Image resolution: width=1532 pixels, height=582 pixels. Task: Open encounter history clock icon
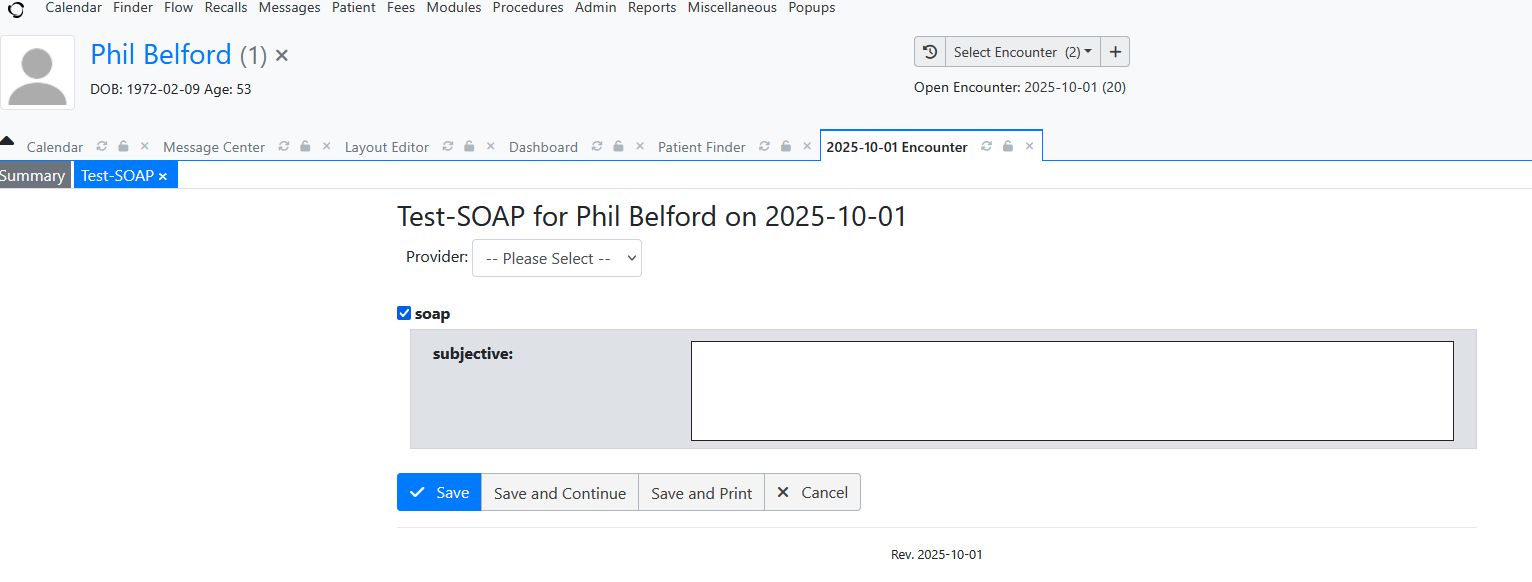[x=930, y=52]
